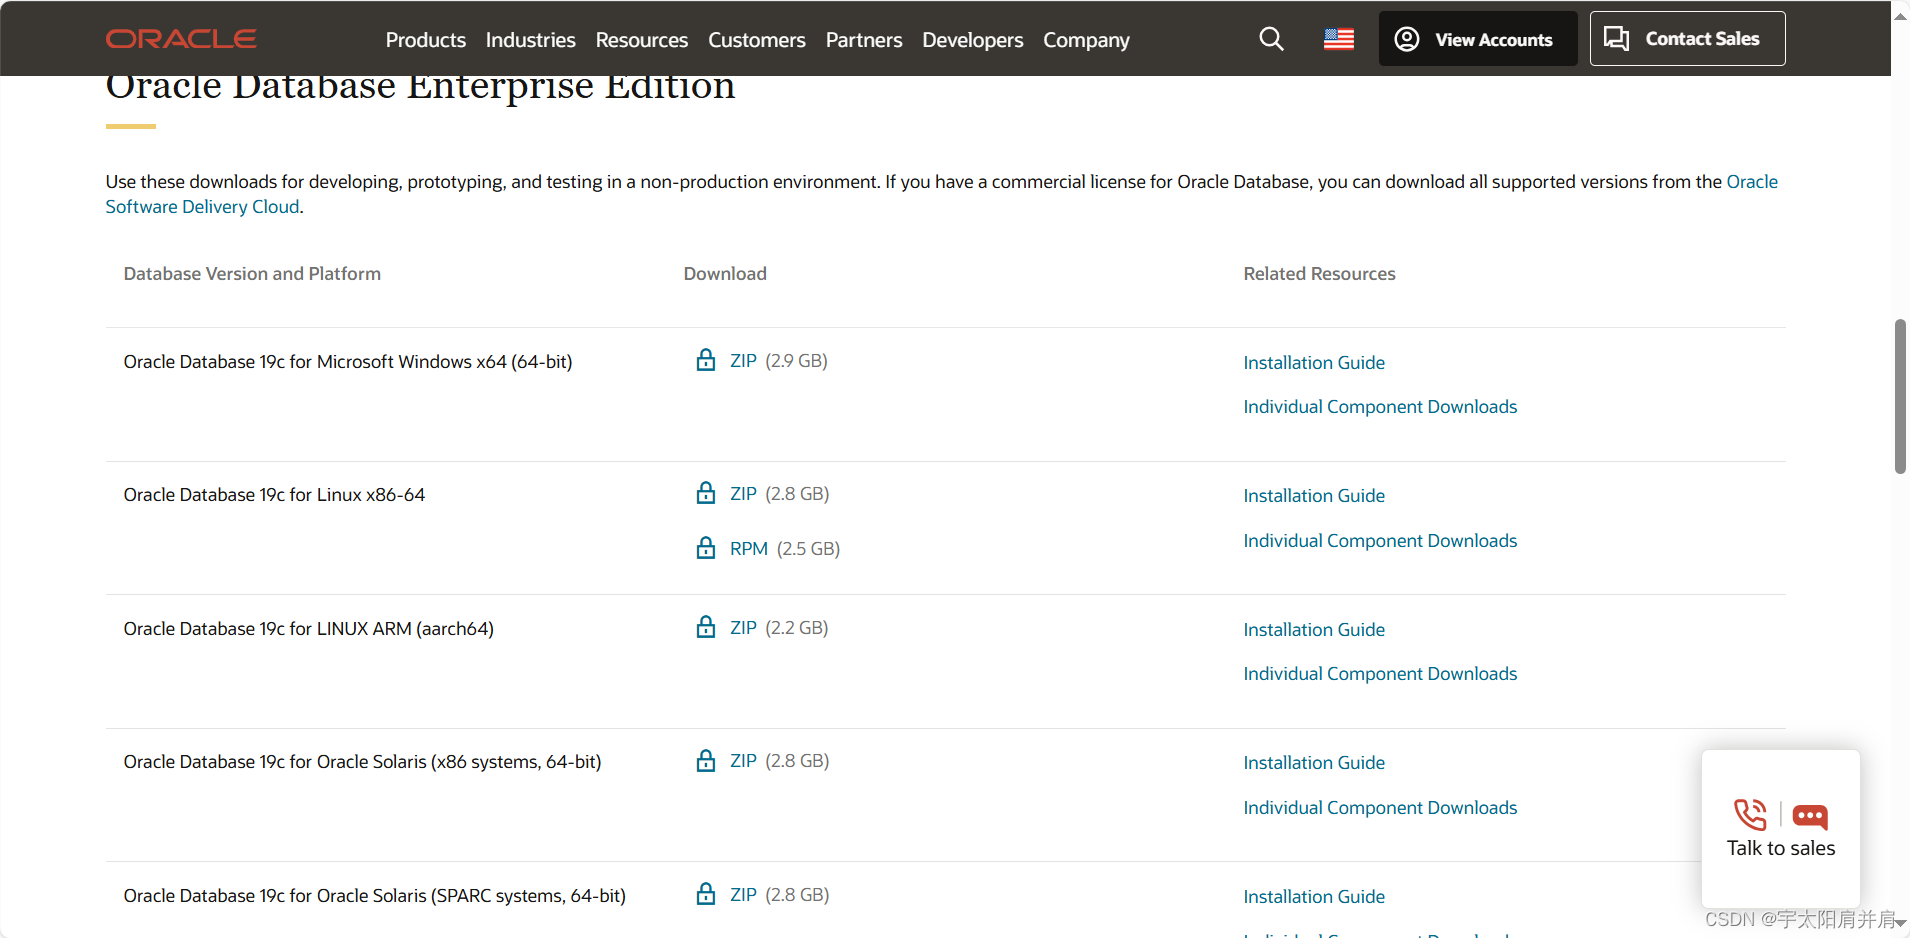Open the Developers menu
The width and height of the screenshot is (1910, 938).
[x=973, y=40]
